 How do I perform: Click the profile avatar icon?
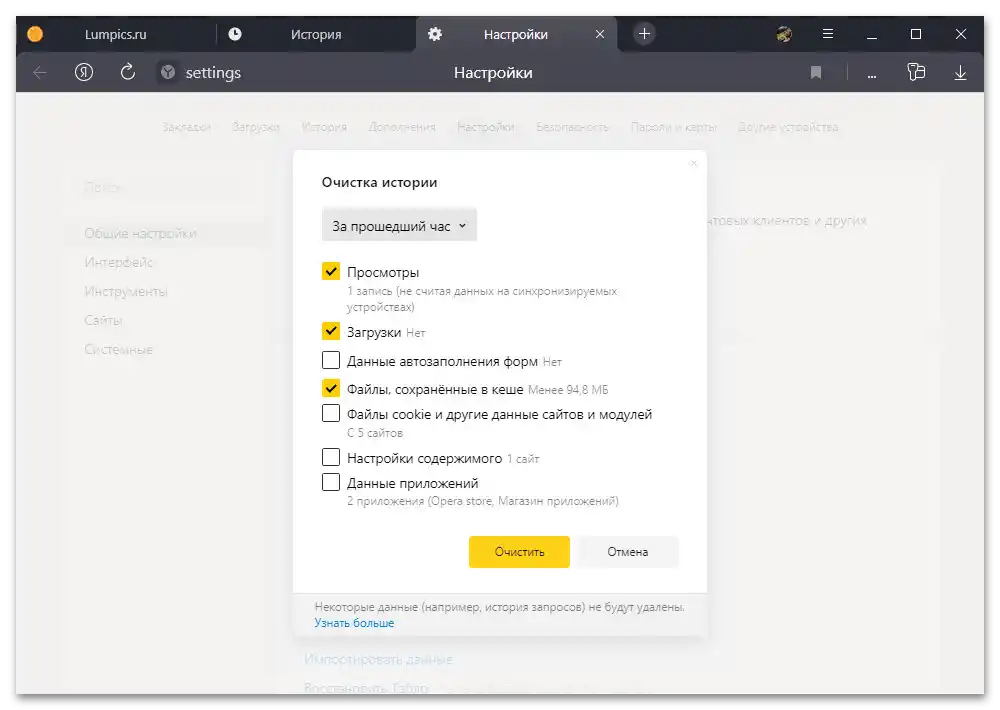(784, 34)
